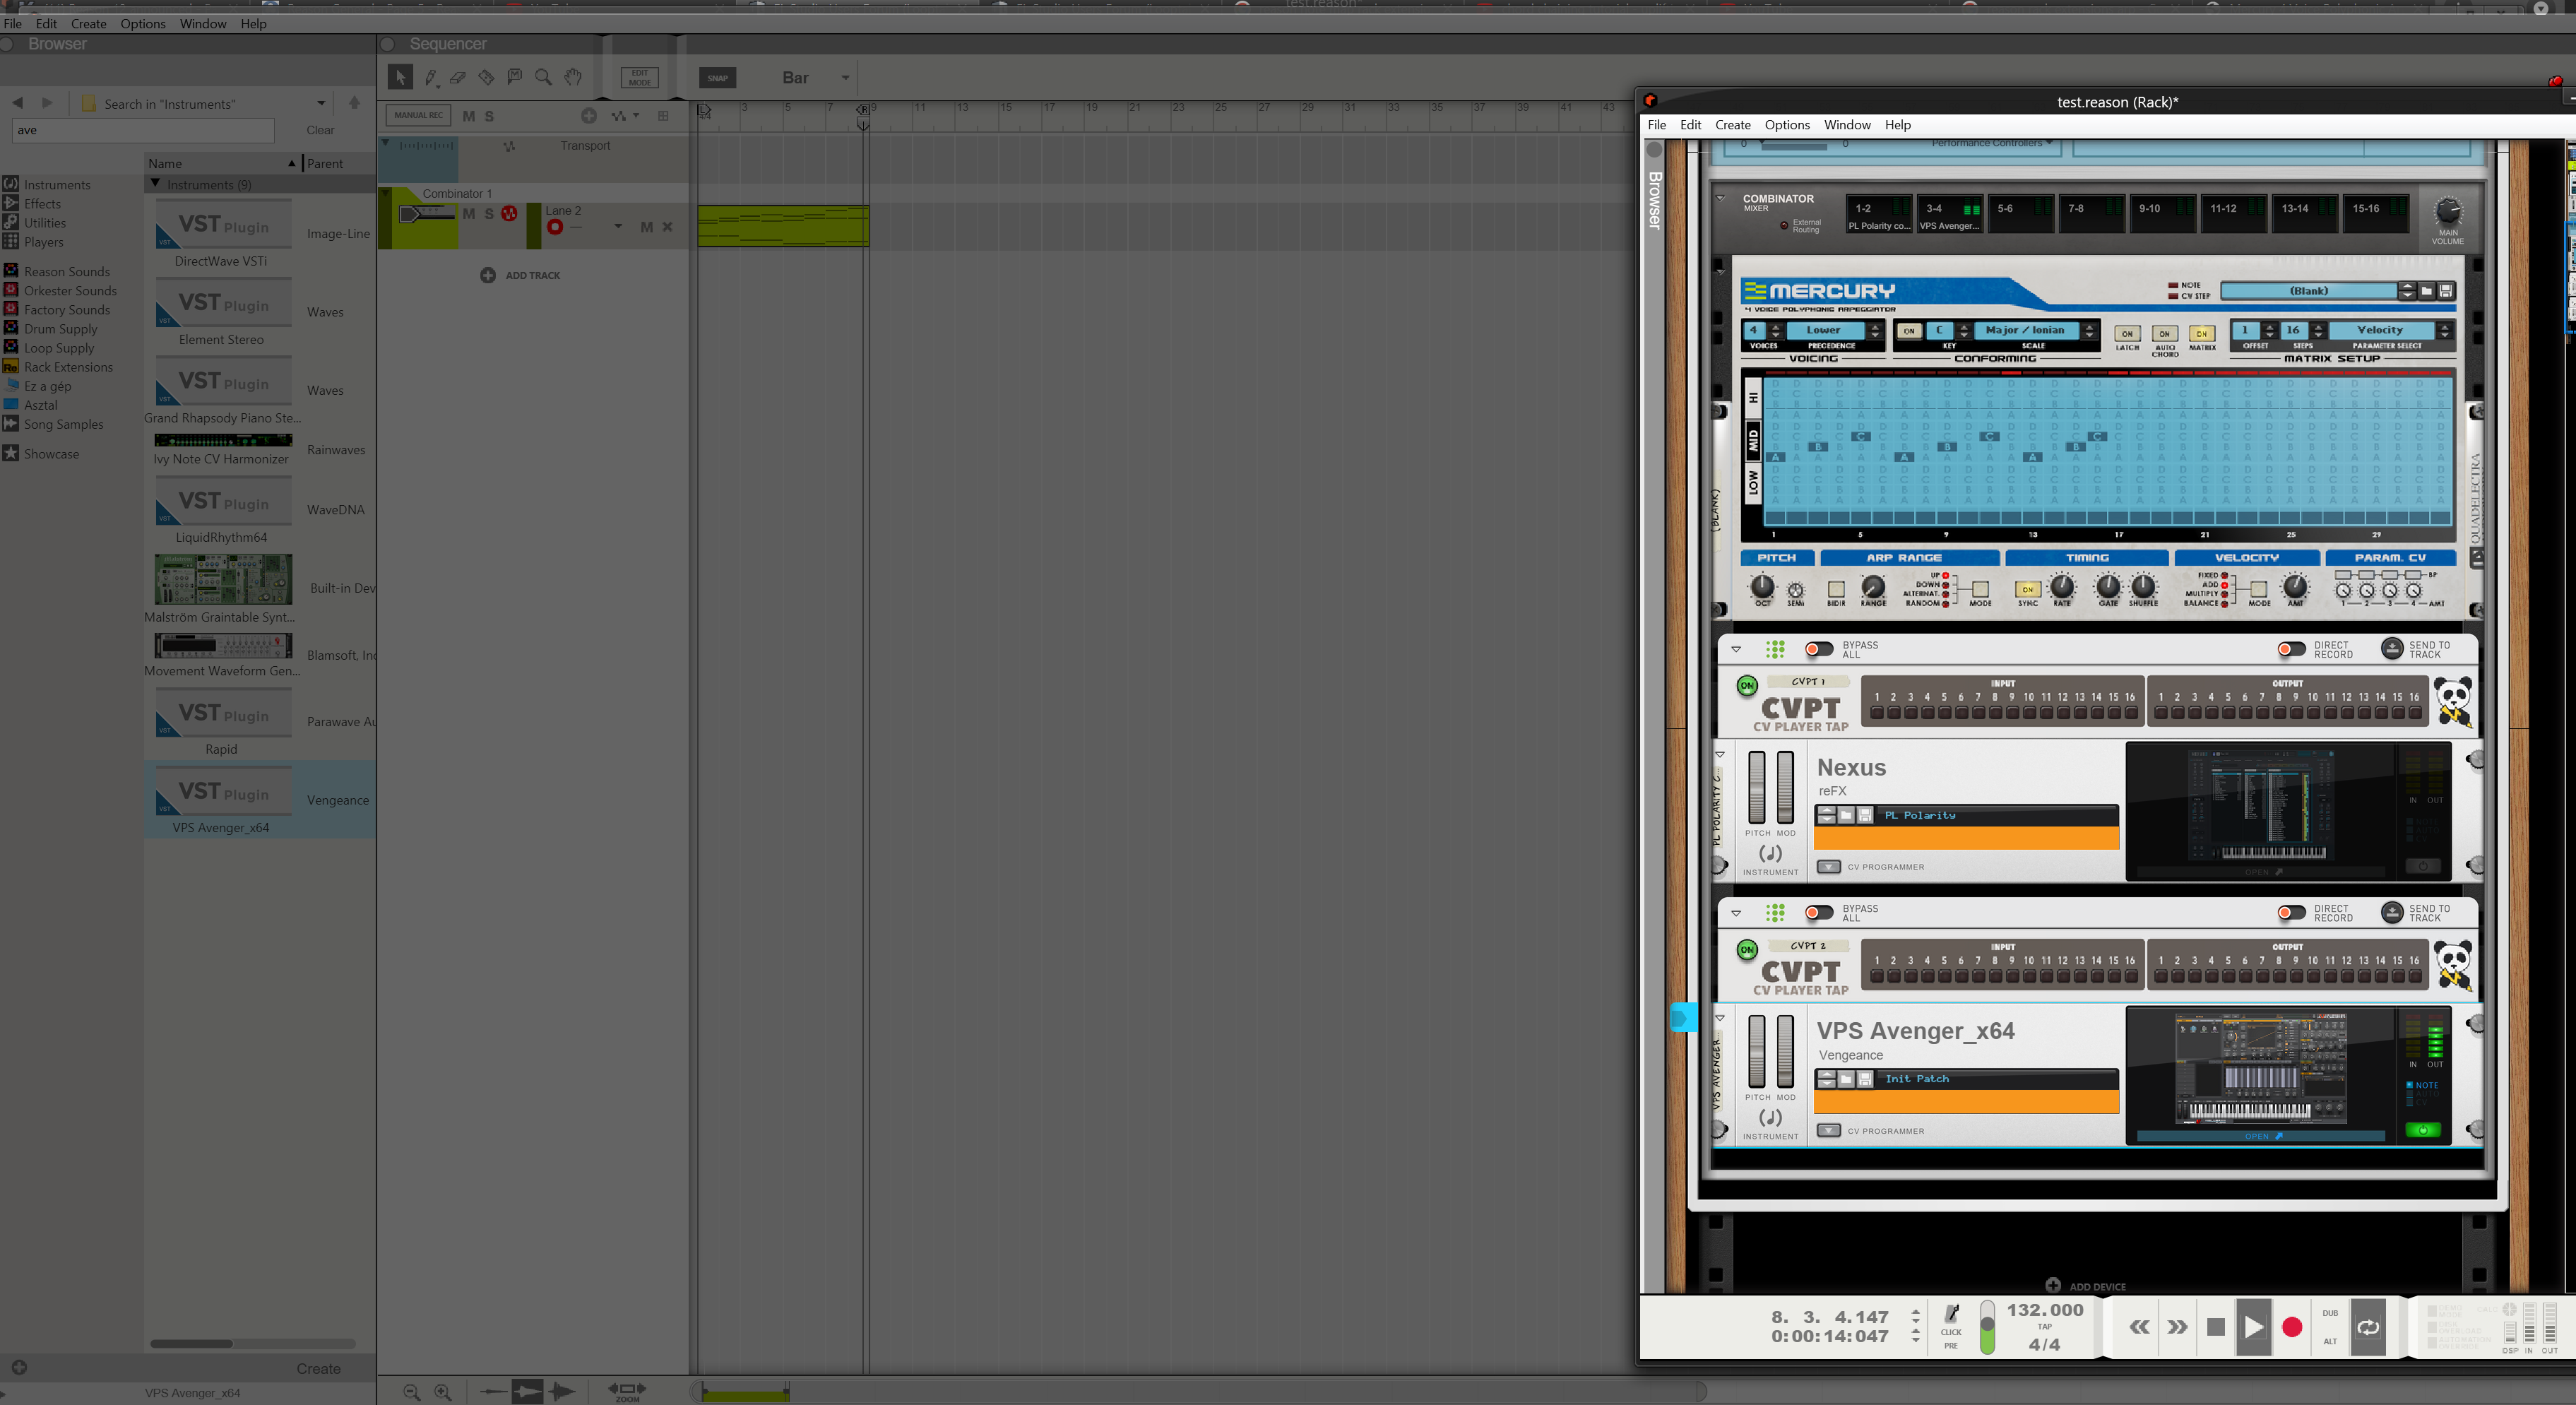Collapse the Instruments (9) list group
2576x1405 pixels.
(155, 184)
